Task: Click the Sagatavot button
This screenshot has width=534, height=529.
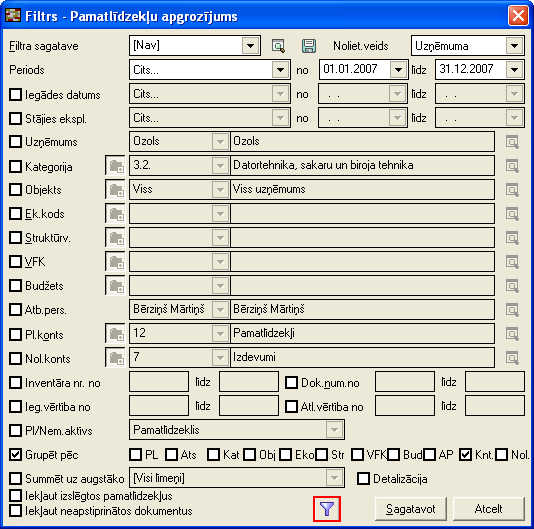Action: (411, 509)
